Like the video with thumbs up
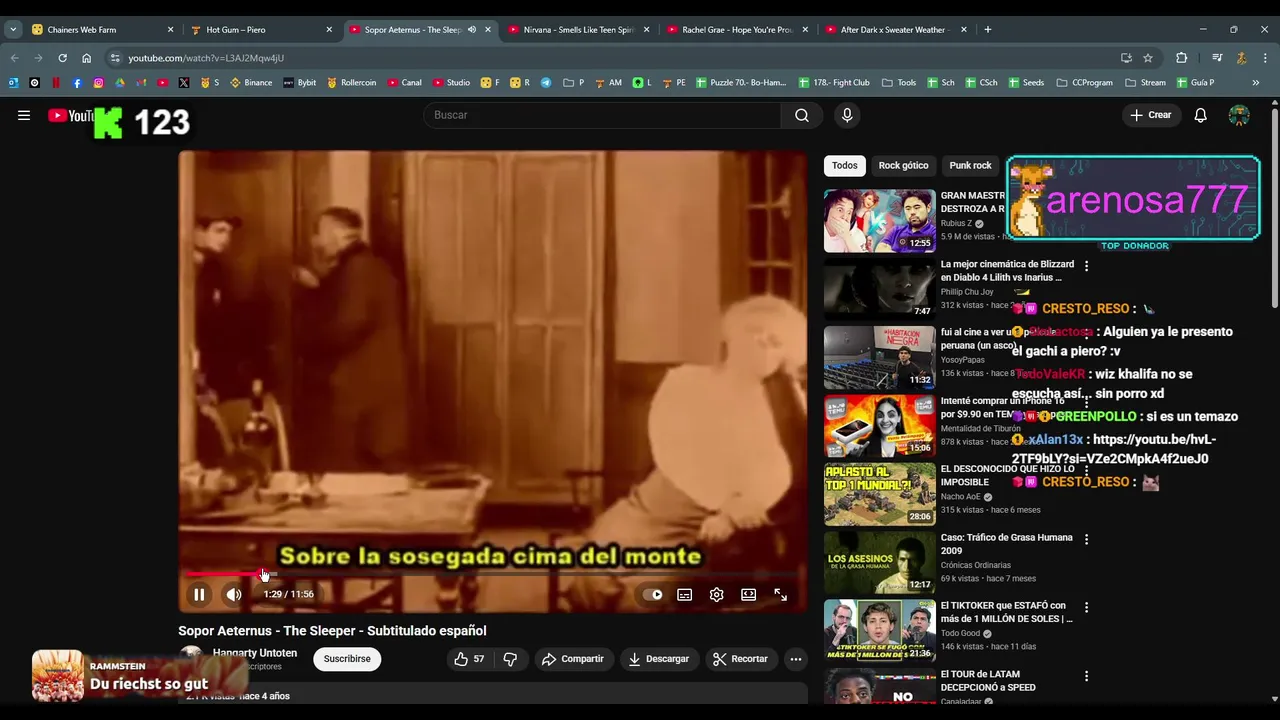Screen dimensions: 1280x720 pos(469,659)
